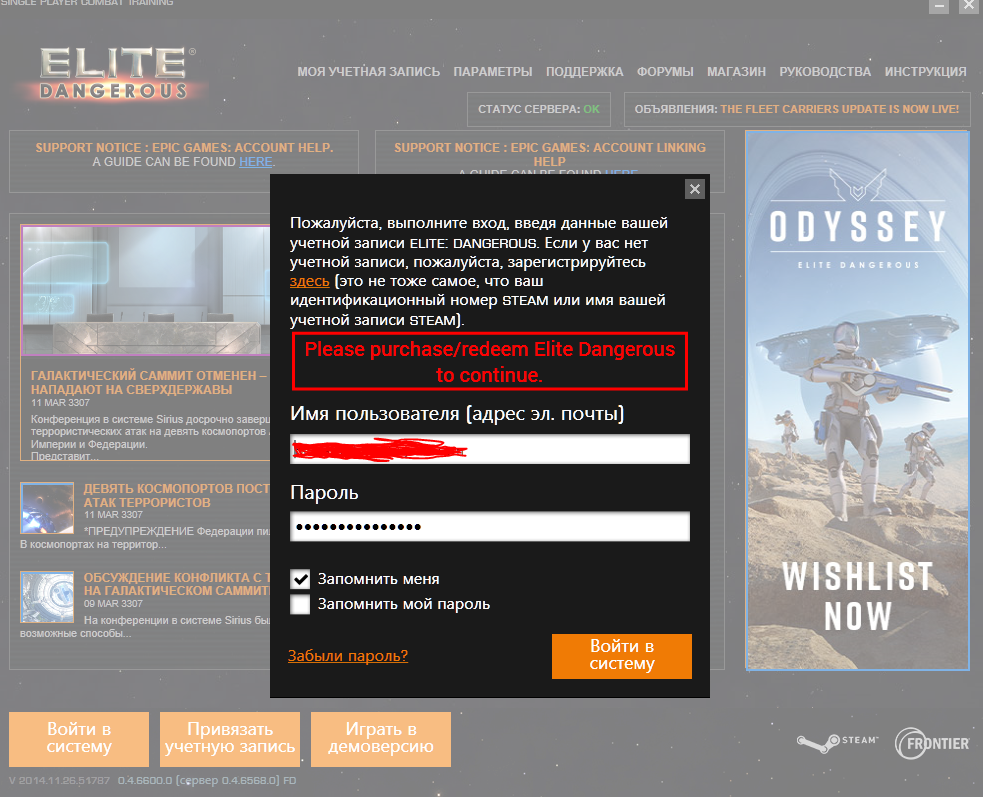The image size is (983, 797).
Task: Click 'Epic Games: Account Linking Help' notice
Action: click(x=550, y=154)
